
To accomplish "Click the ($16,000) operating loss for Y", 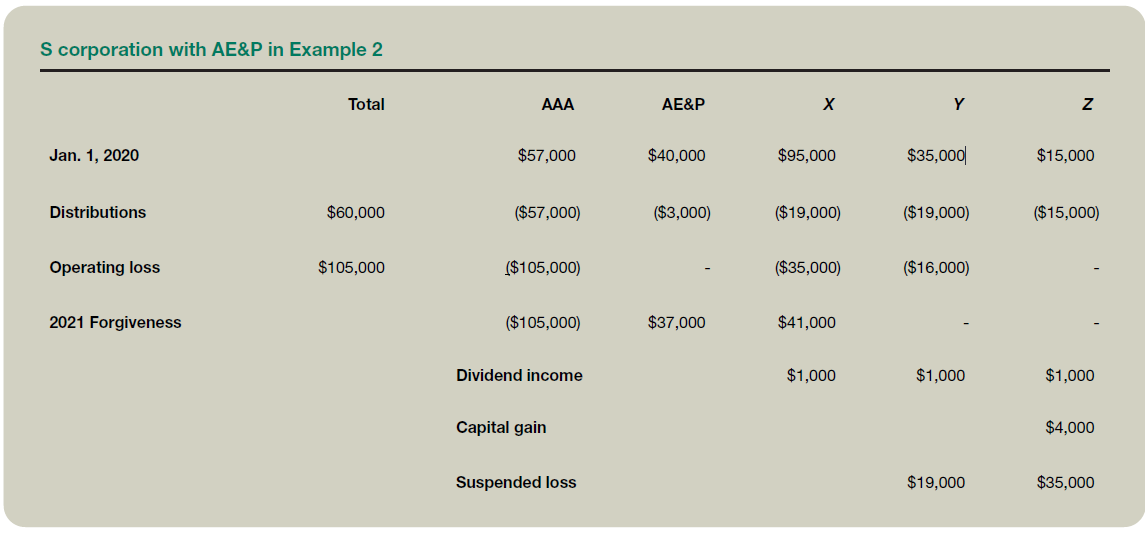I will [936, 267].
